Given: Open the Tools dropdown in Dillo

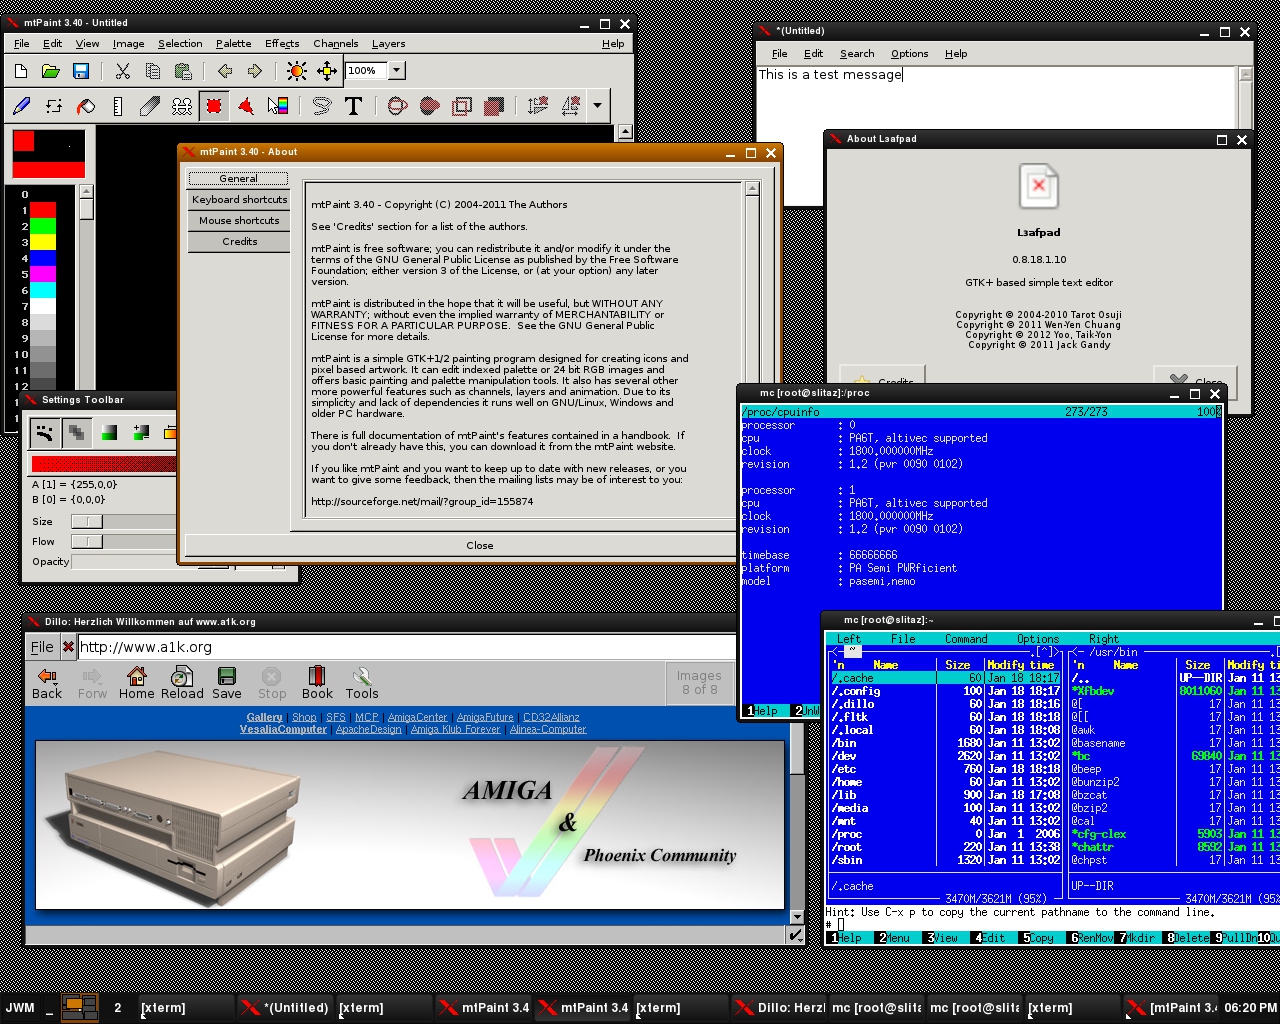Looking at the screenshot, I should click(x=362, y=683).
